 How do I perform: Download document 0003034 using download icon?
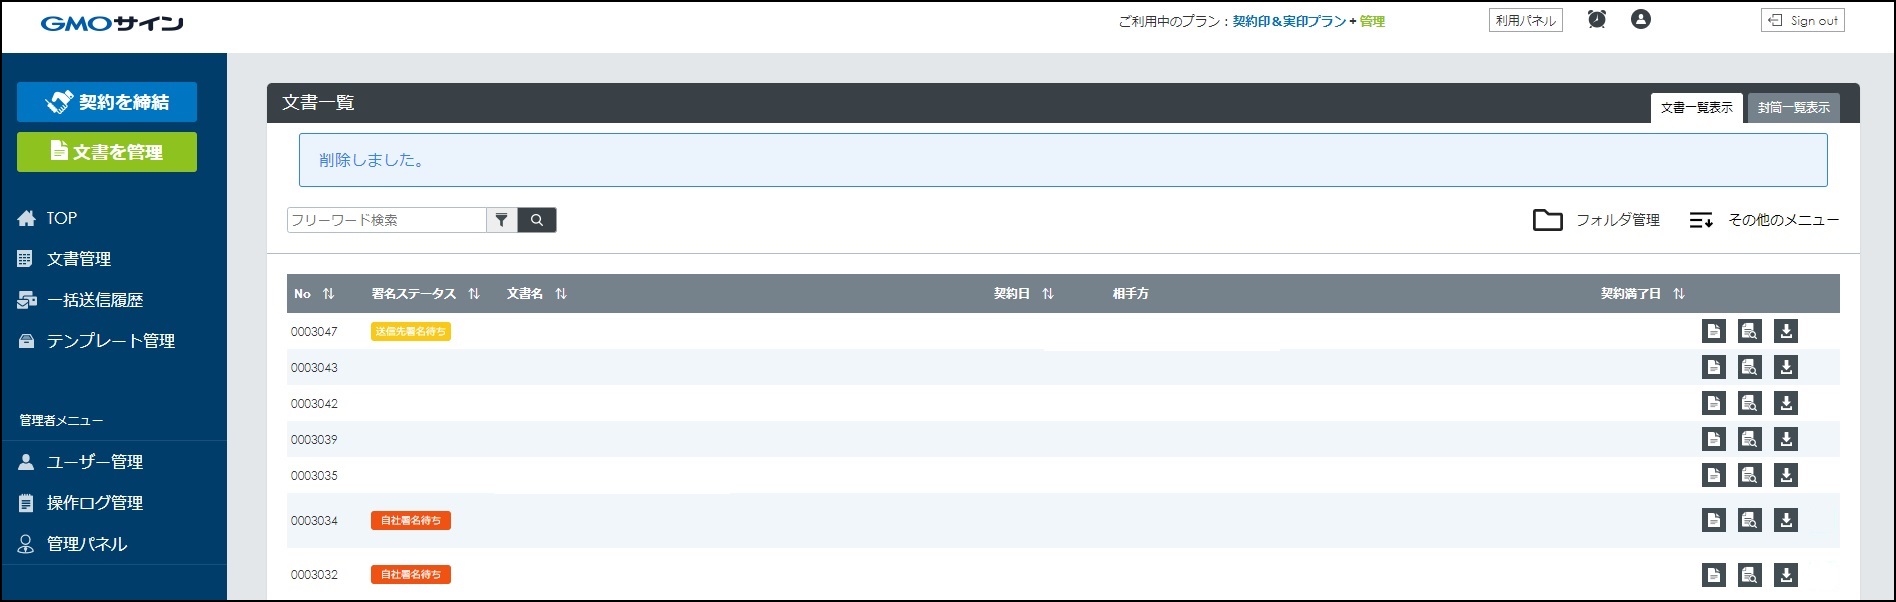click(x=1786, y=520)
